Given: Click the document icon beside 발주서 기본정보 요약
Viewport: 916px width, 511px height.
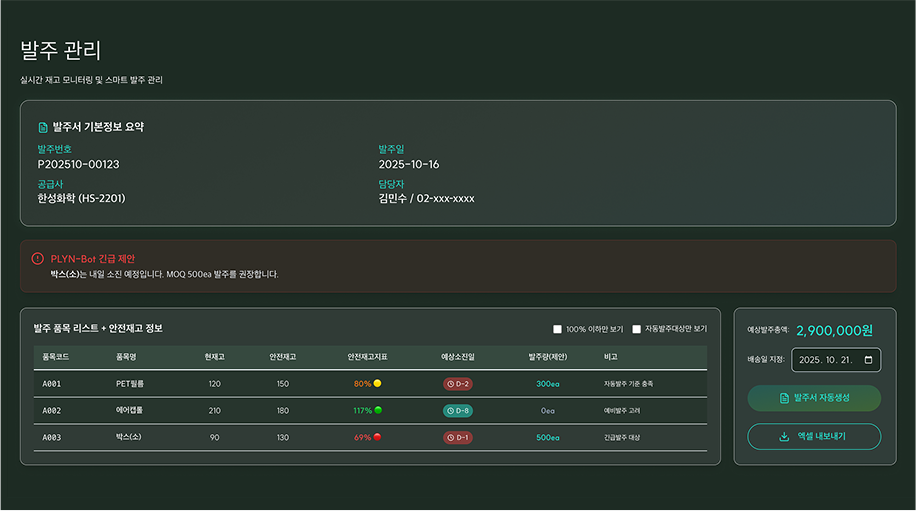Looking at the screenshot, I should (x=43, y=128).
